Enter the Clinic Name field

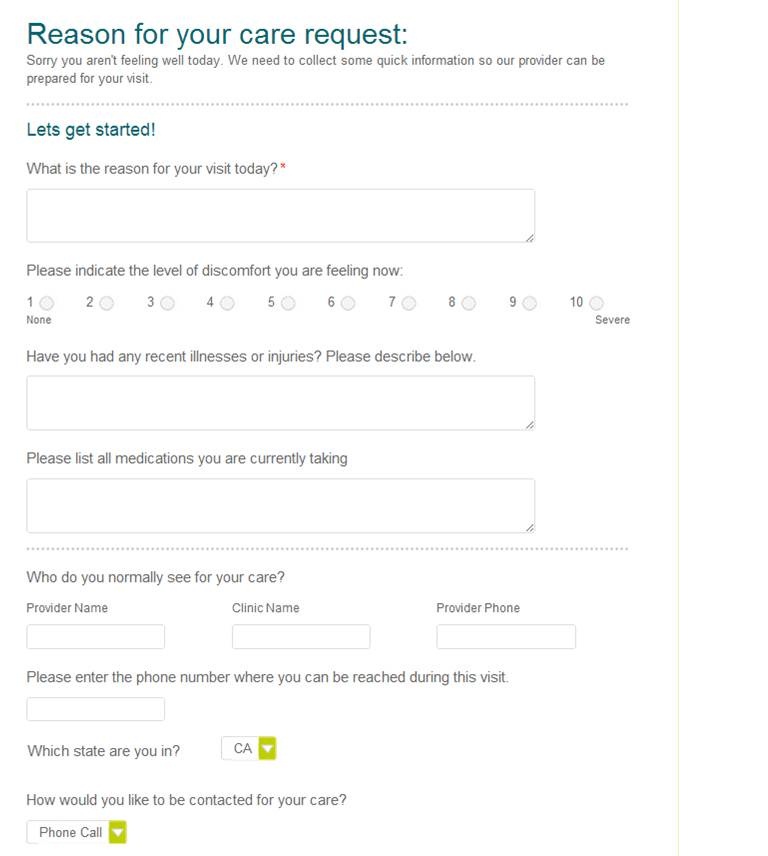[301, 637]
